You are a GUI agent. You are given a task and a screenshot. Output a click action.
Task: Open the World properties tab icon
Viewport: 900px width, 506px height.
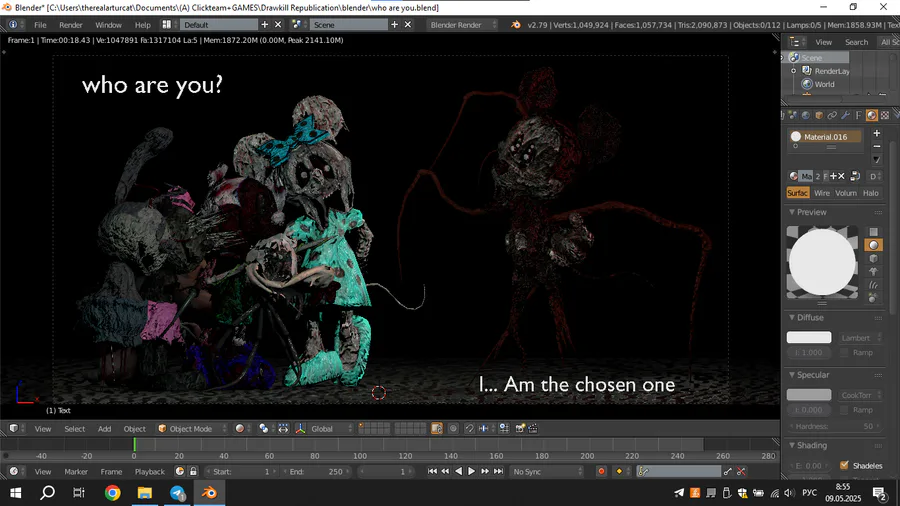806,115
